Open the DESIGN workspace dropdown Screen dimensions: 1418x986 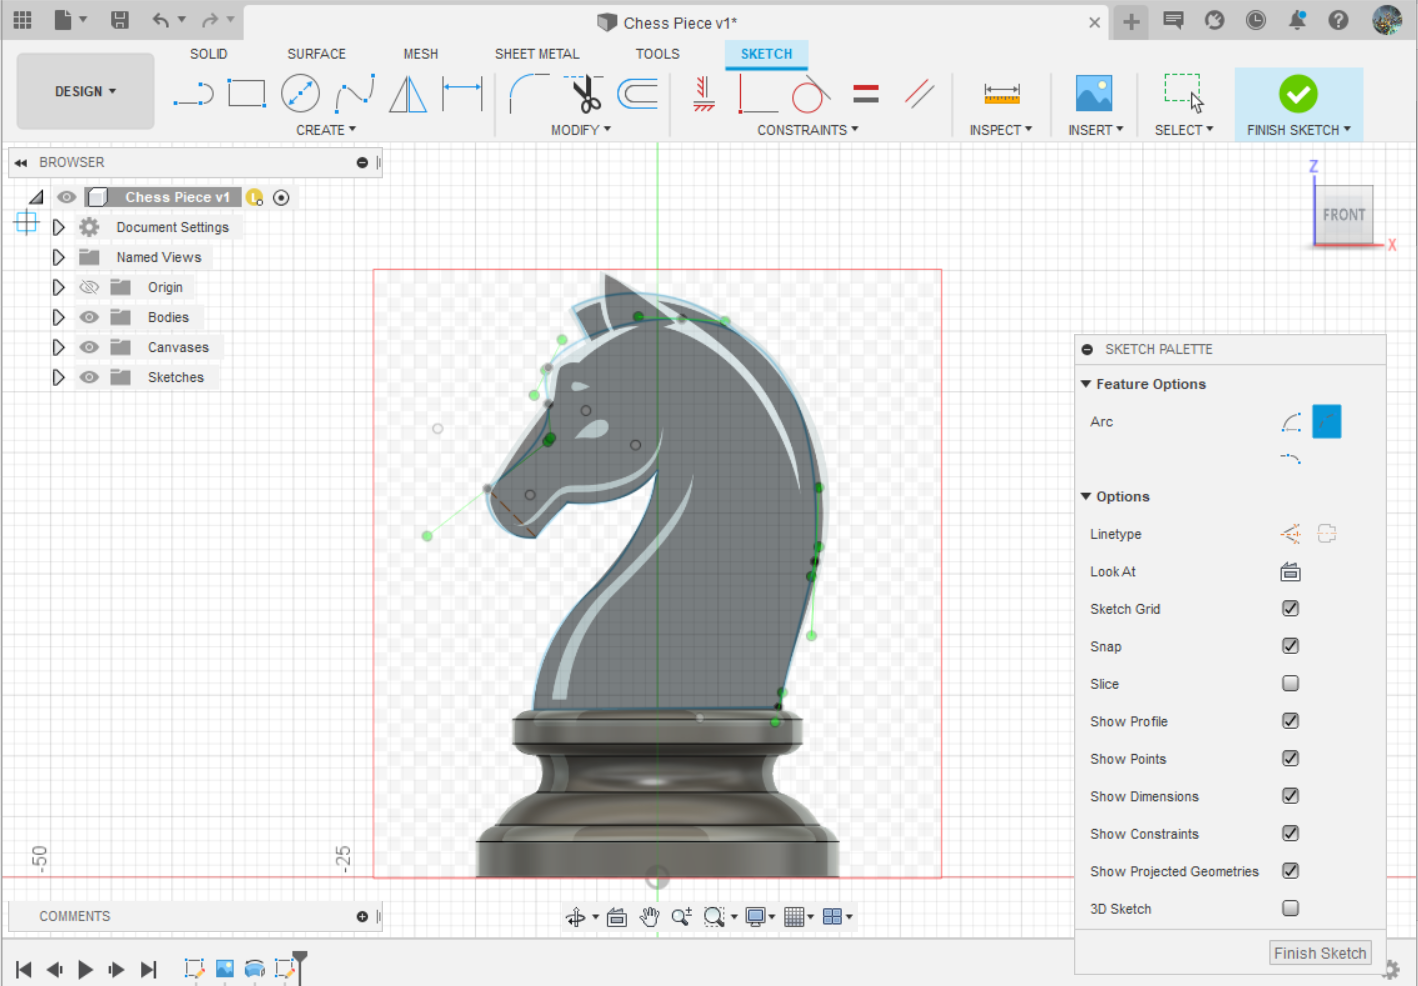pos(85,91)
